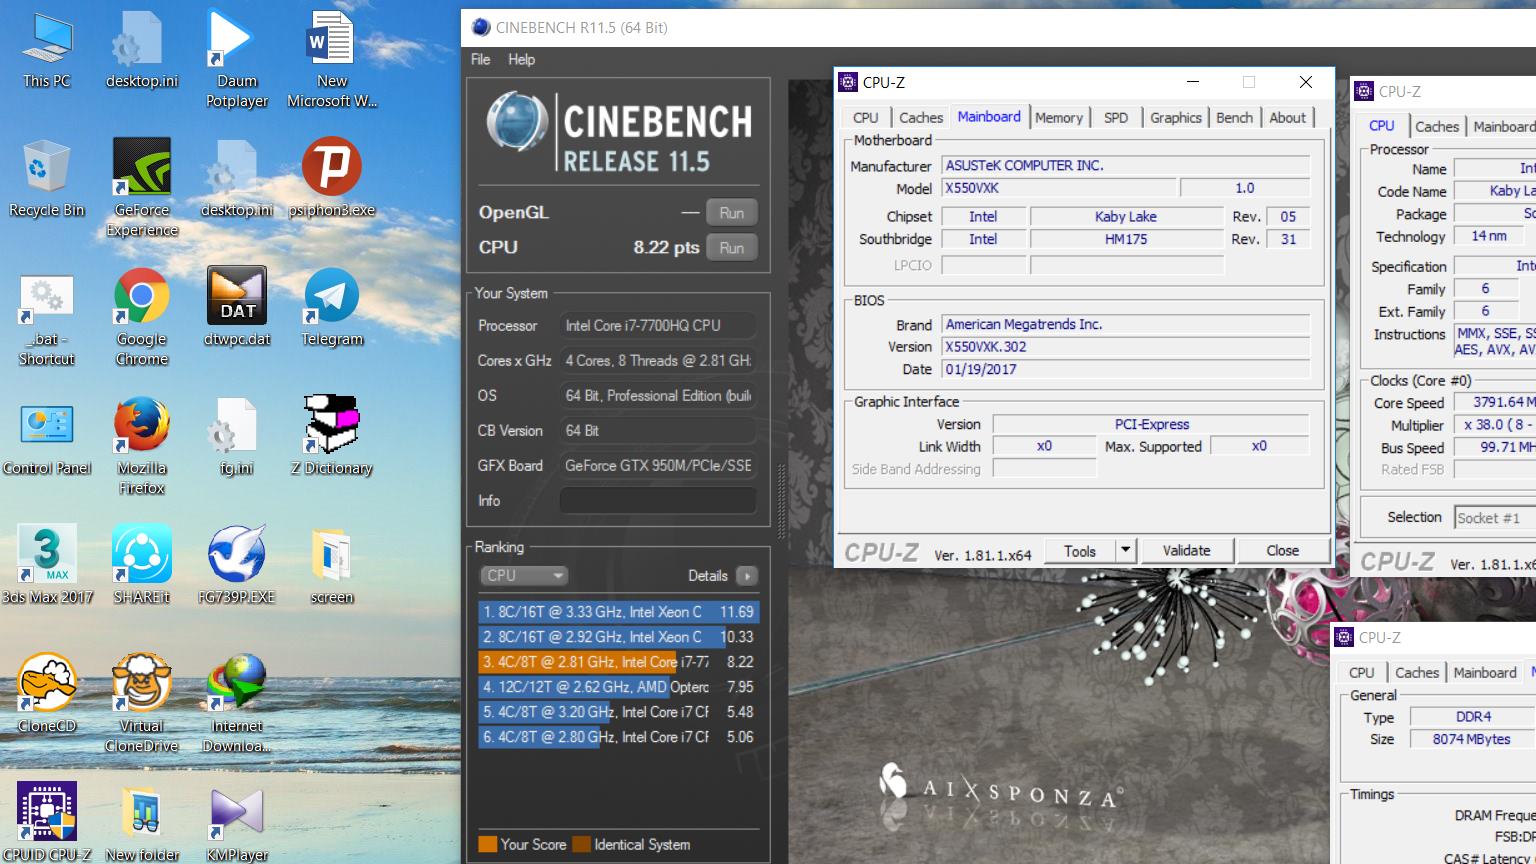Switch to Bench tab in front CPU-Z
The width and height of the screenshot is (1536, 864).
tap(1234, 117)
